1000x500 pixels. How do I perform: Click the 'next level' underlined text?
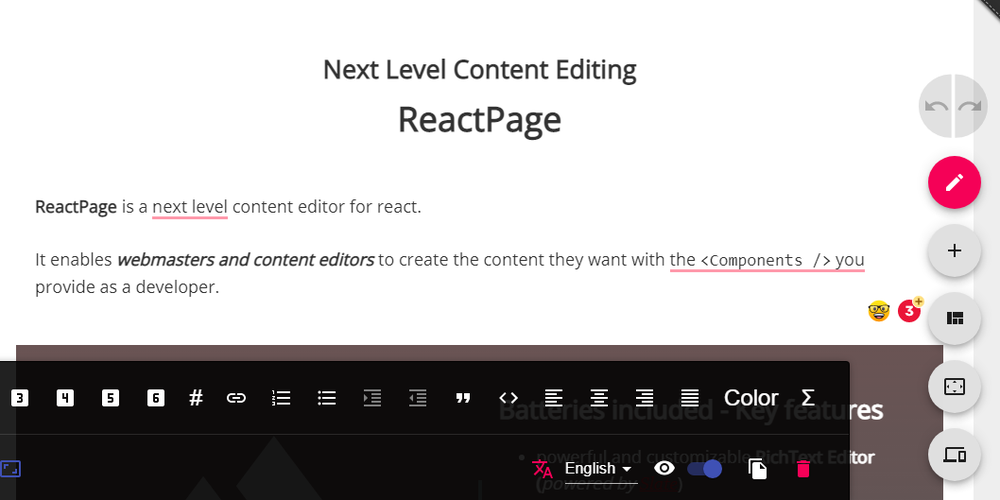[x=189, y=207]
